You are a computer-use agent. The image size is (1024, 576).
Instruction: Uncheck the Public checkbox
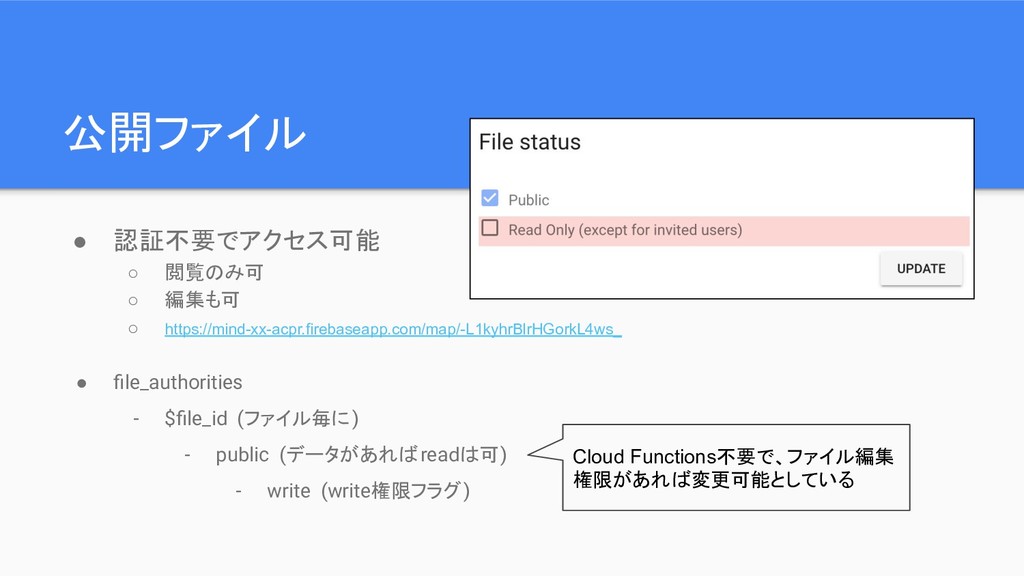490,198
